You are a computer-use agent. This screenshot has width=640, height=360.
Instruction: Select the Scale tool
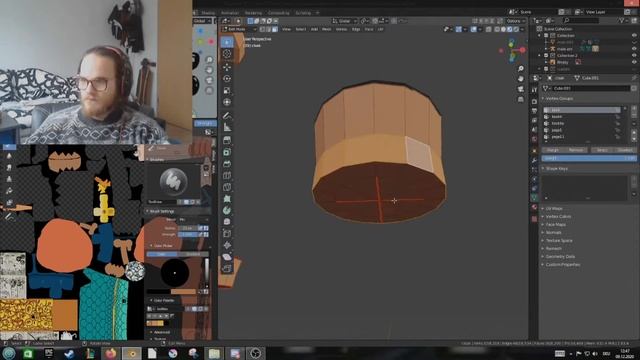pos(227,90)
